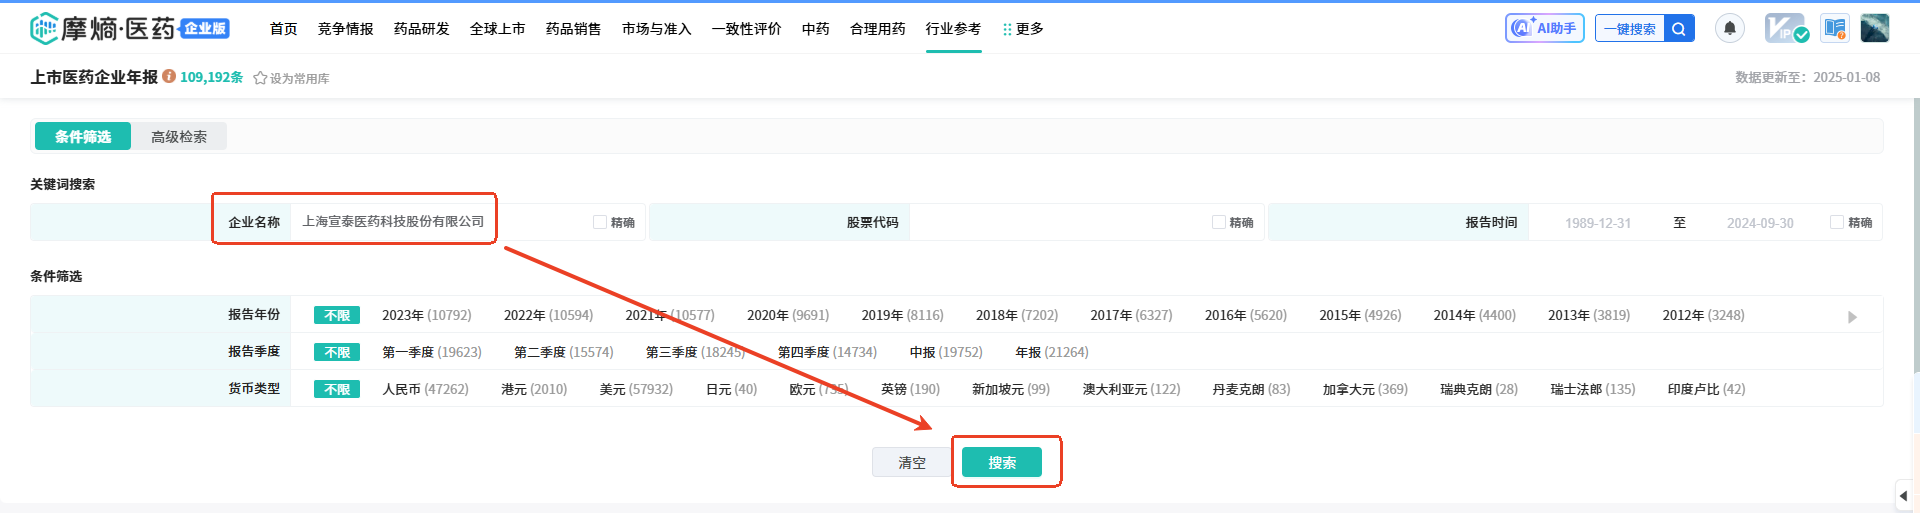Switch to 条件筛选 tab
Screen dimensions: 1920x513
coord(83,136)
